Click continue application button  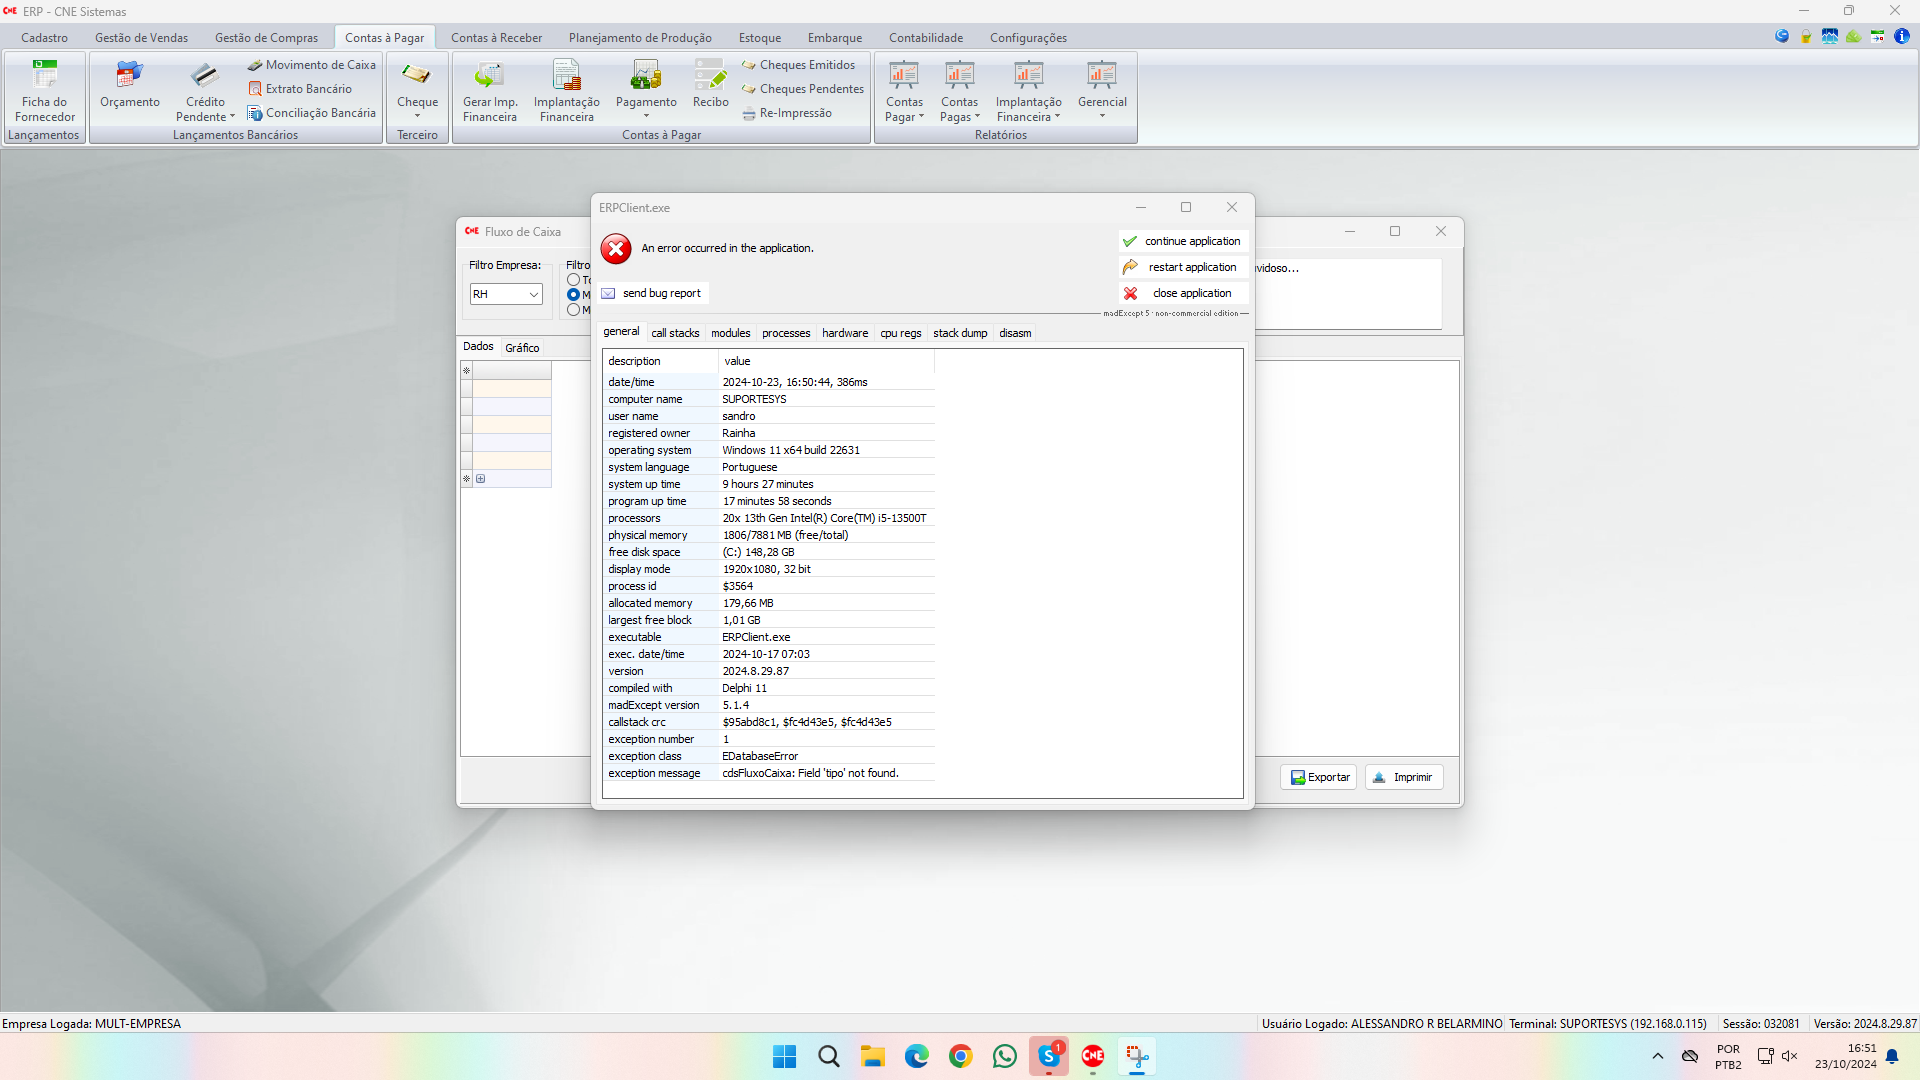(1183, 241)
